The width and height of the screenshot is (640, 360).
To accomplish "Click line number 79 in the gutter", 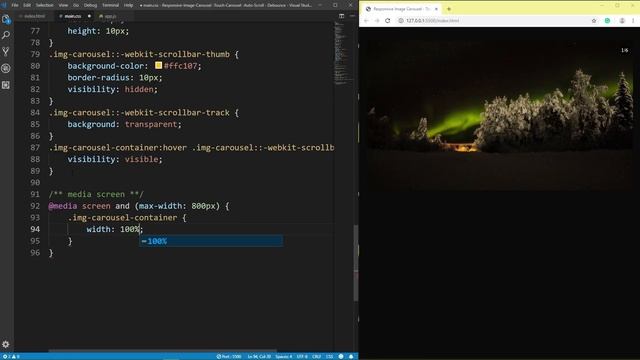I will click(35, 54).
